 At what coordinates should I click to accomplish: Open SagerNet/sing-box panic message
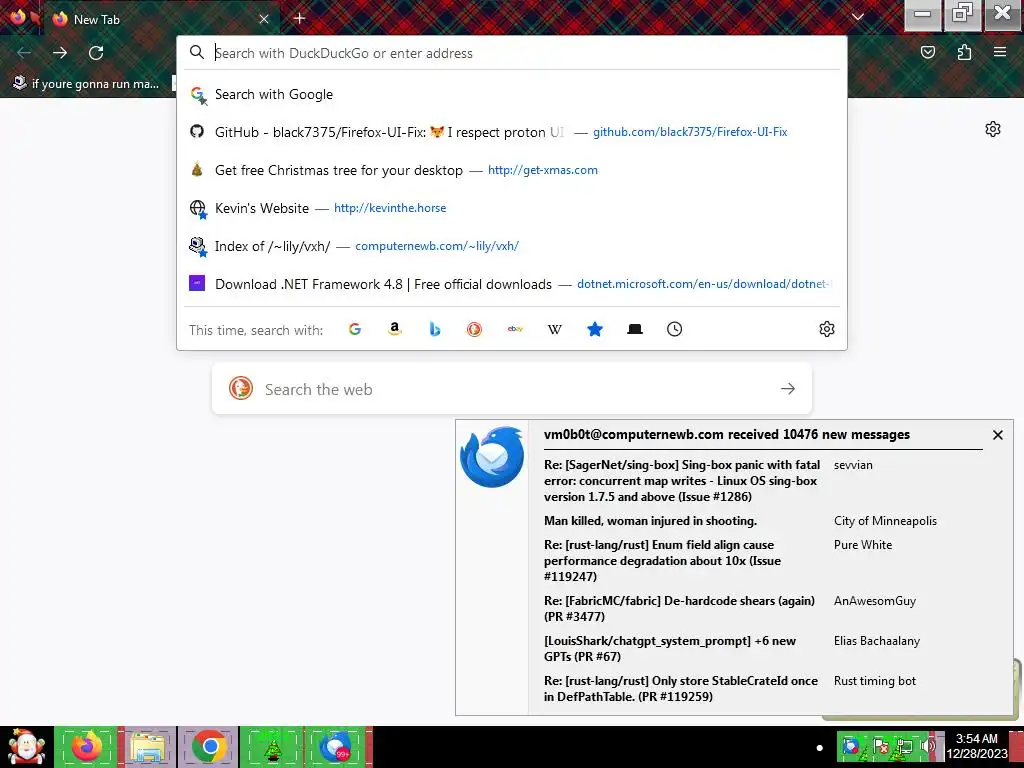coord(682,481)
